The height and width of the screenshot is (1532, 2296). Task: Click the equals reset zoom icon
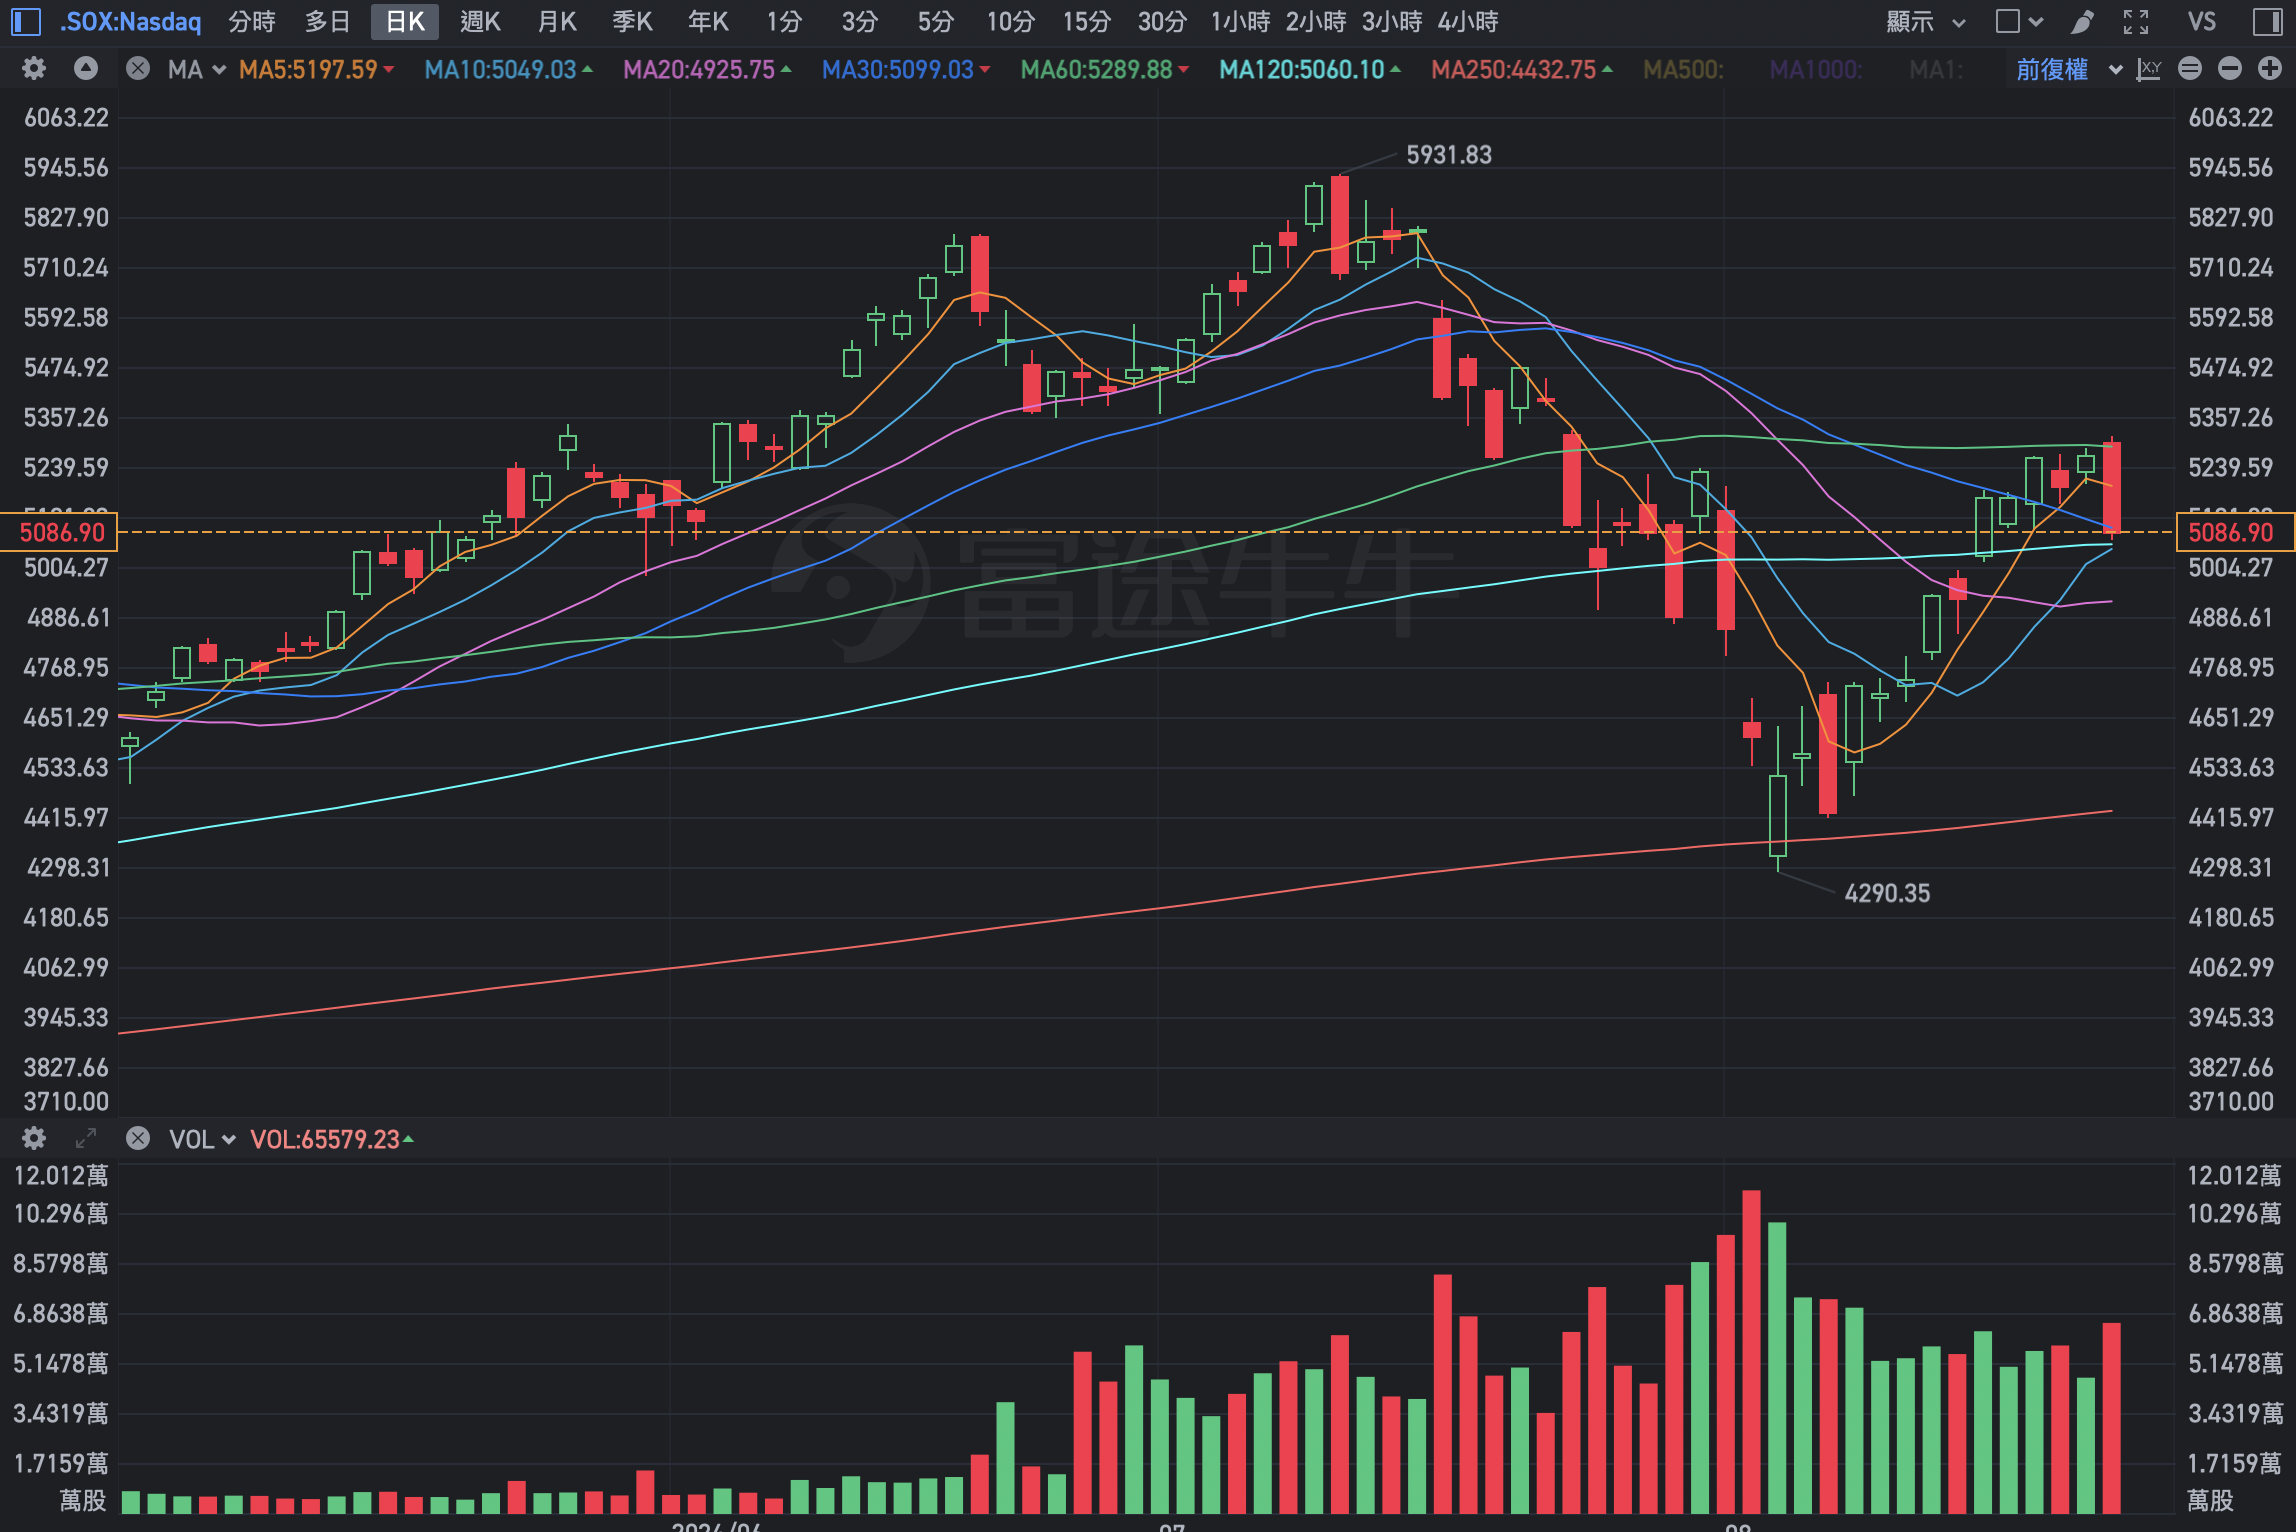[2190, 69]
